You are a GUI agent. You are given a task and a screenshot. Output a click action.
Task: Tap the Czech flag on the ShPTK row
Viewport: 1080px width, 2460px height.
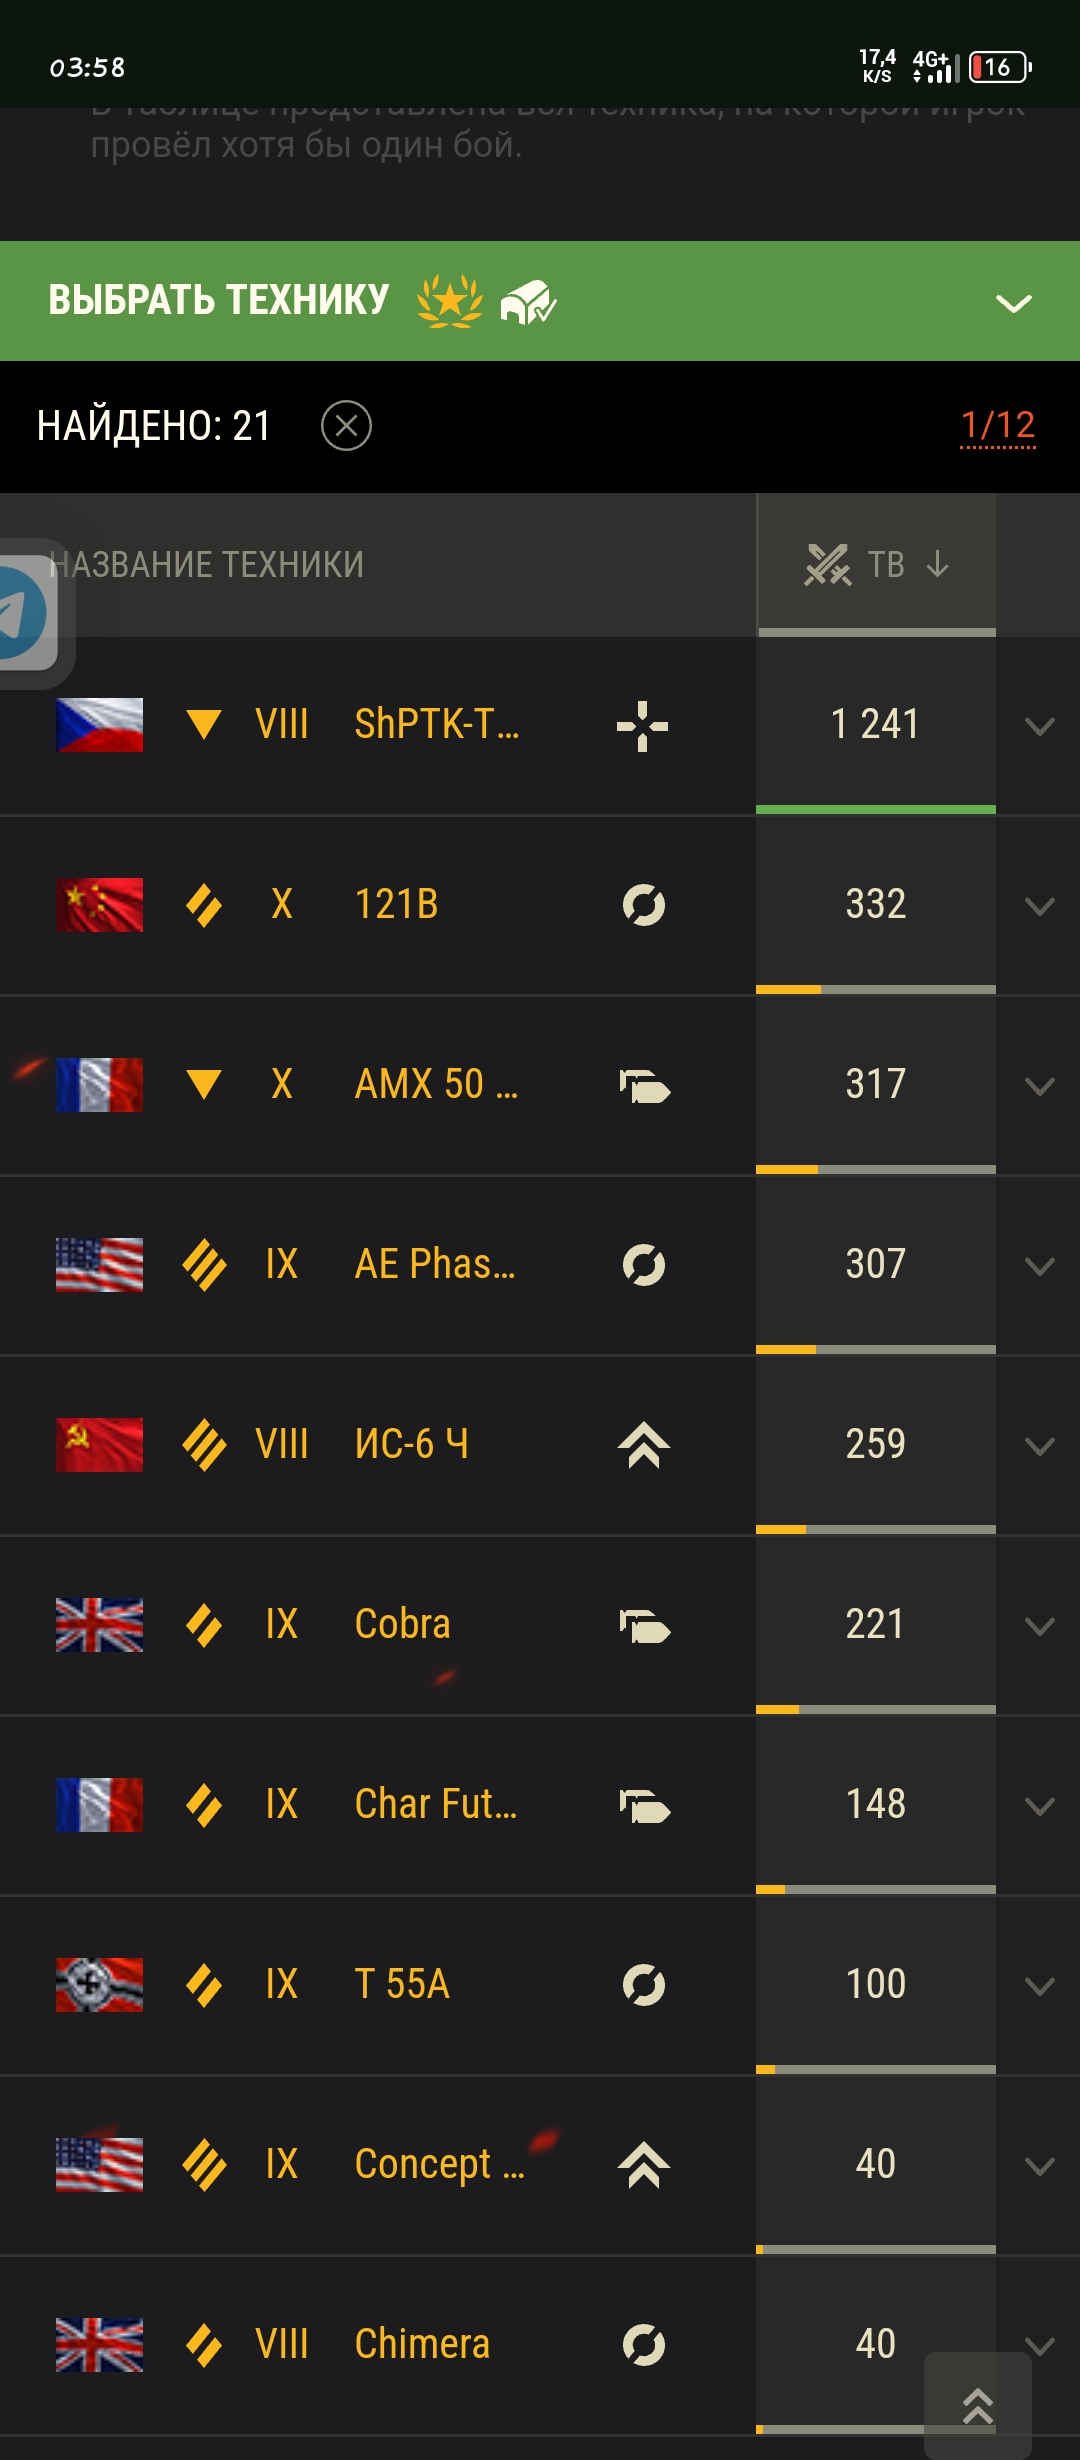click(99, 725)
